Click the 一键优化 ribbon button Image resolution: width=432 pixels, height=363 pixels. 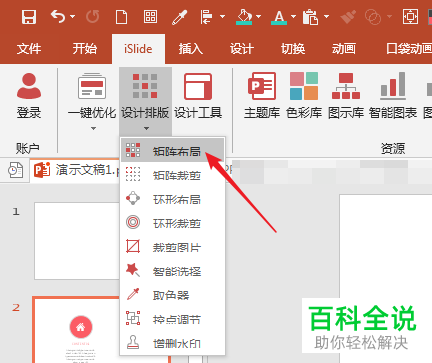pos(92,96)
